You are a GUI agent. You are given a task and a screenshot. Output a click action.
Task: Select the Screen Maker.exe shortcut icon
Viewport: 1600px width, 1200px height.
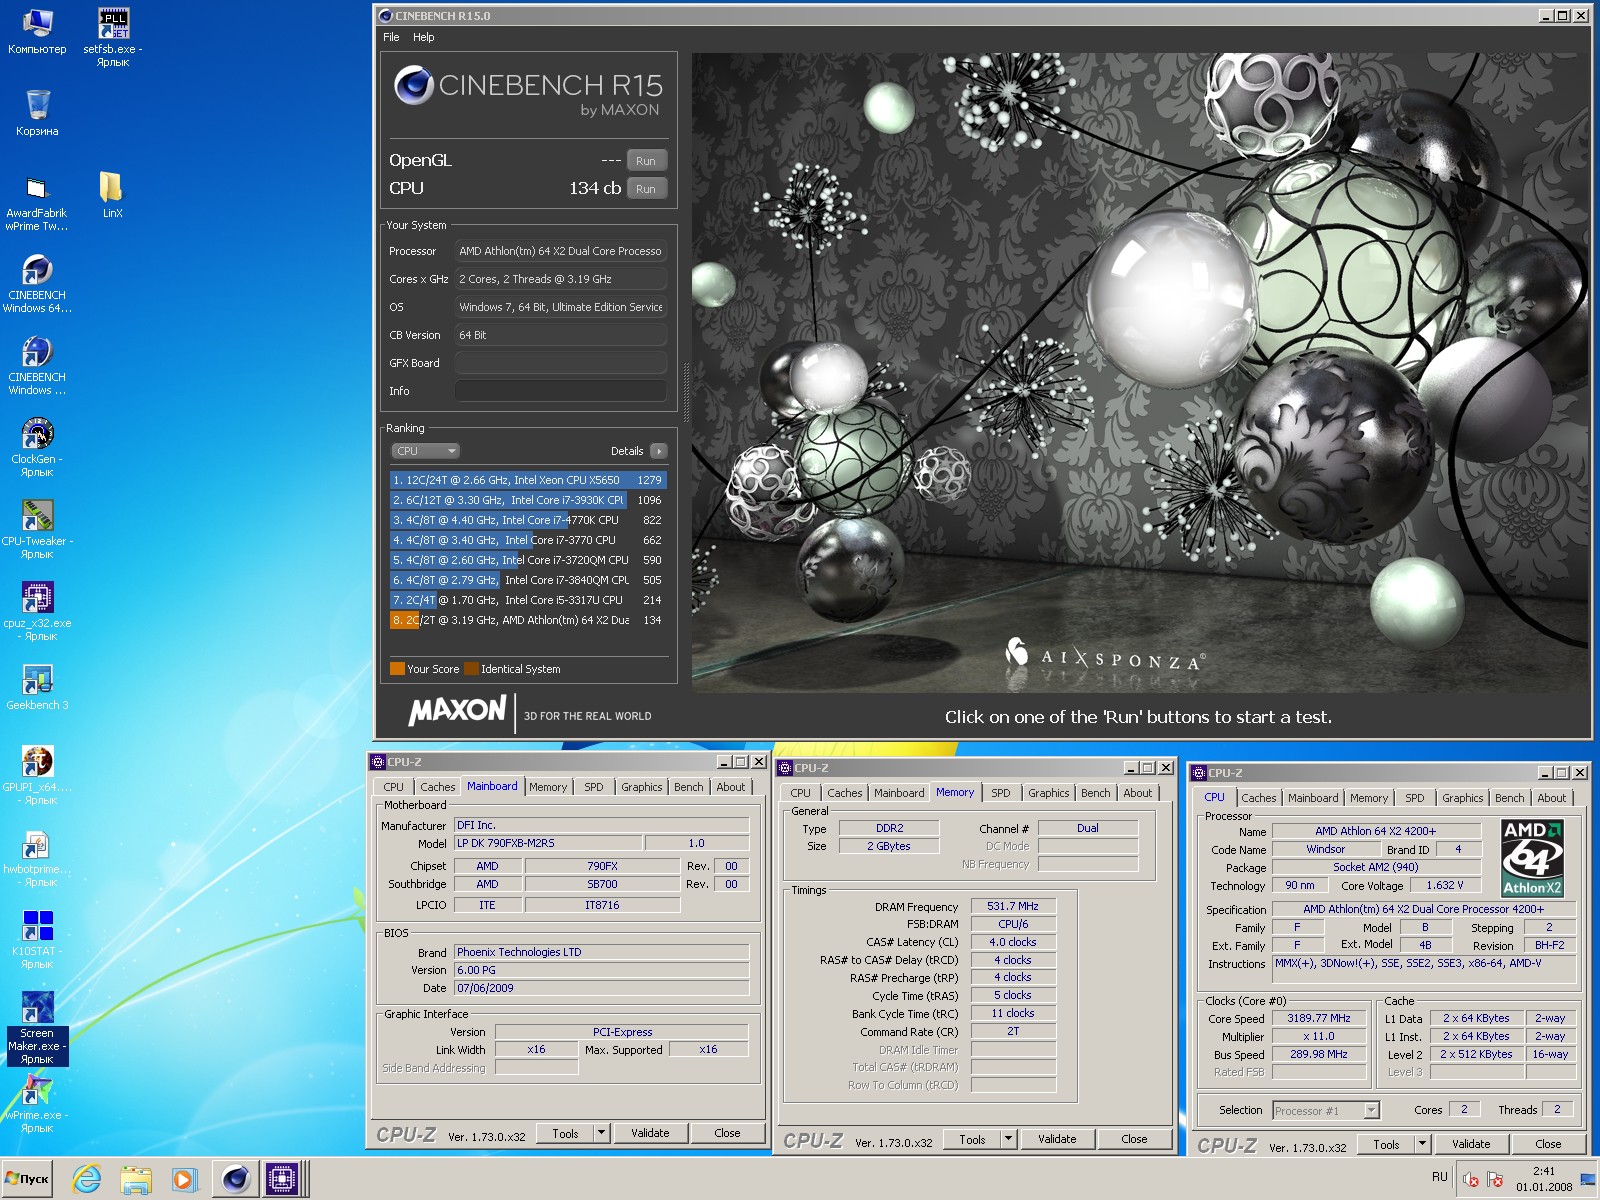coord(37,1028)
